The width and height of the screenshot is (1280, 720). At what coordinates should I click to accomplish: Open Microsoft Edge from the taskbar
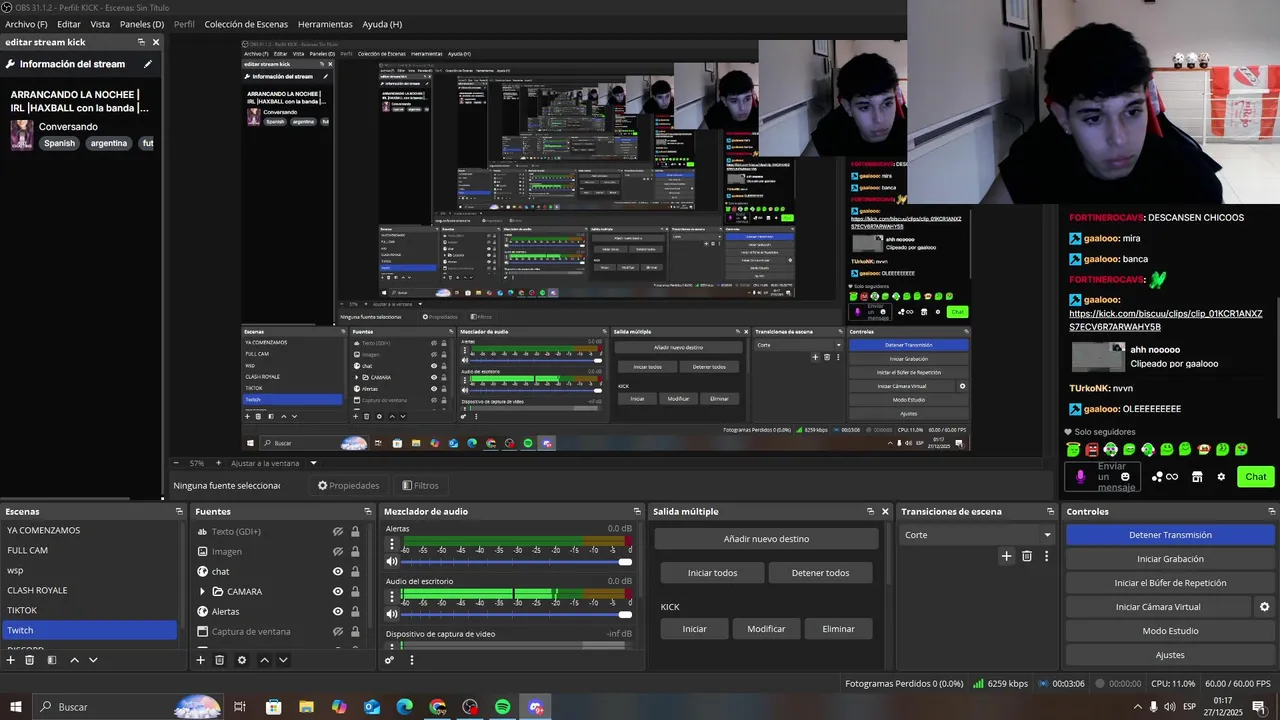coord(405,707)
